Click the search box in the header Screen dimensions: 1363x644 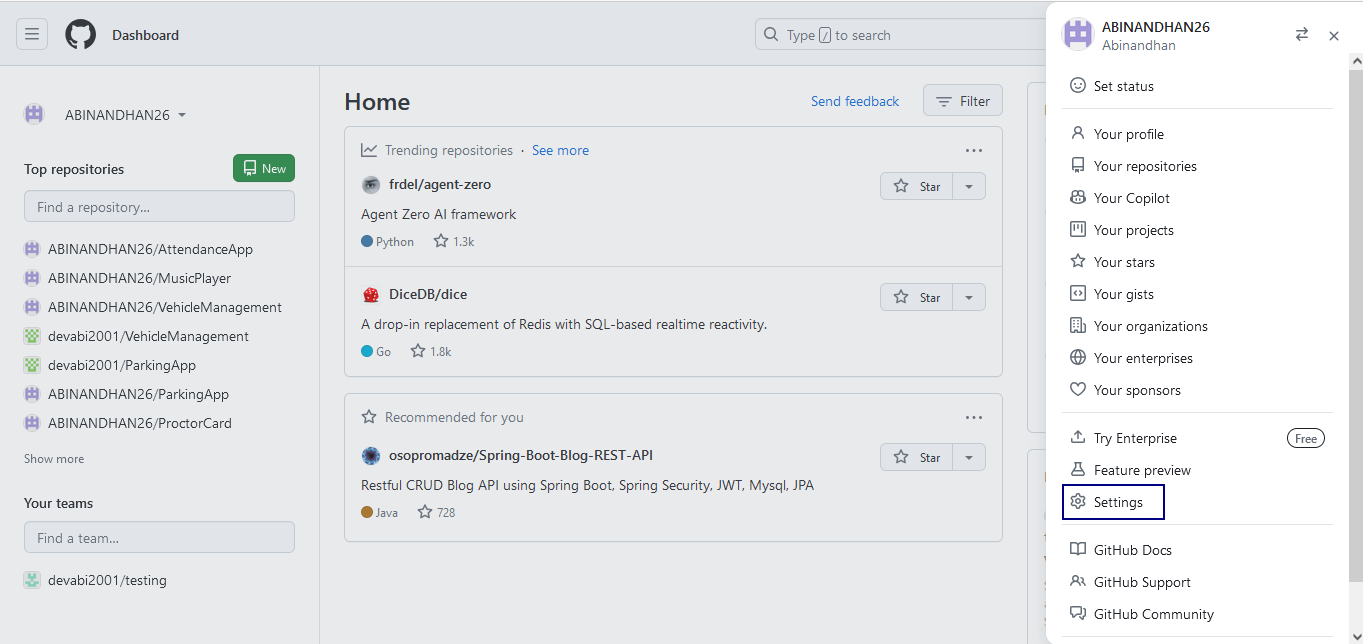pyautogui.click(x=900, y=35)
